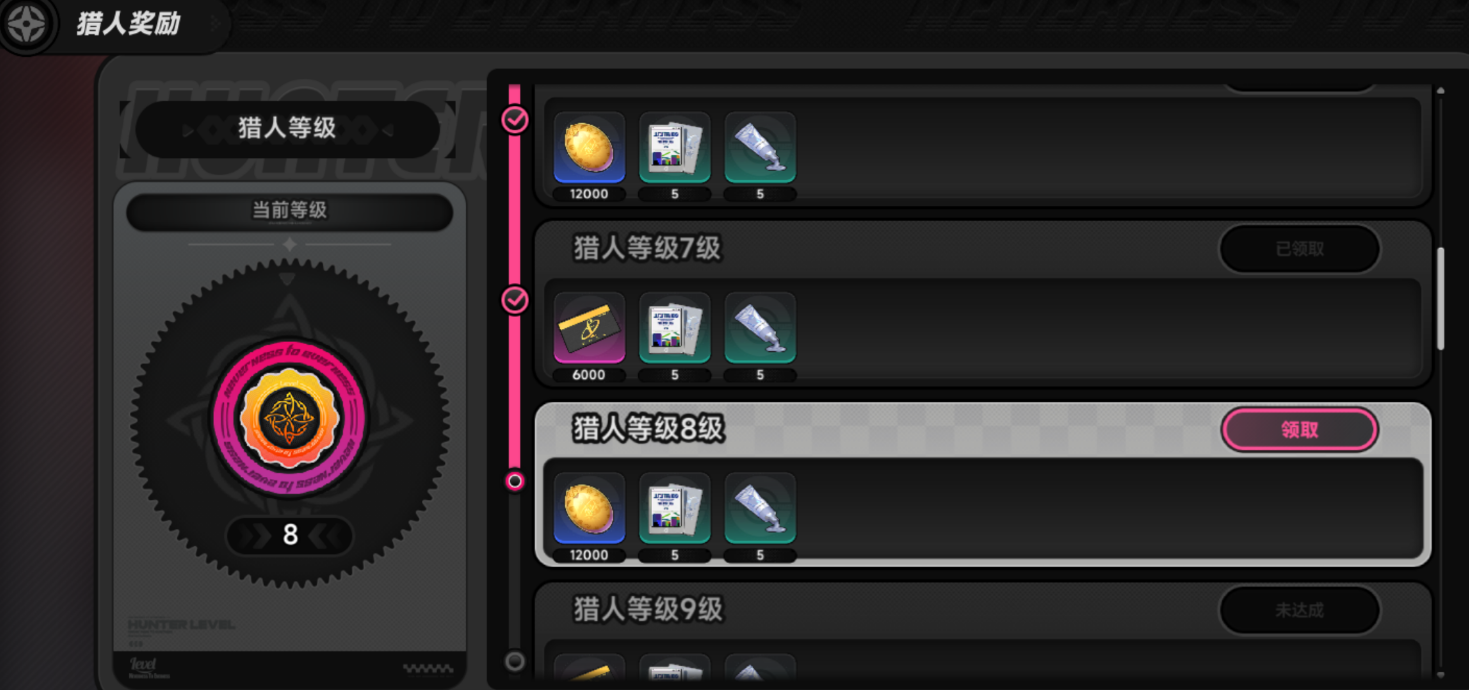Image resolution: width=1469 pixels, height=690 pixels.
Task: Tap the paint tube item in level 8 row
Action: (x=760, y=508)
